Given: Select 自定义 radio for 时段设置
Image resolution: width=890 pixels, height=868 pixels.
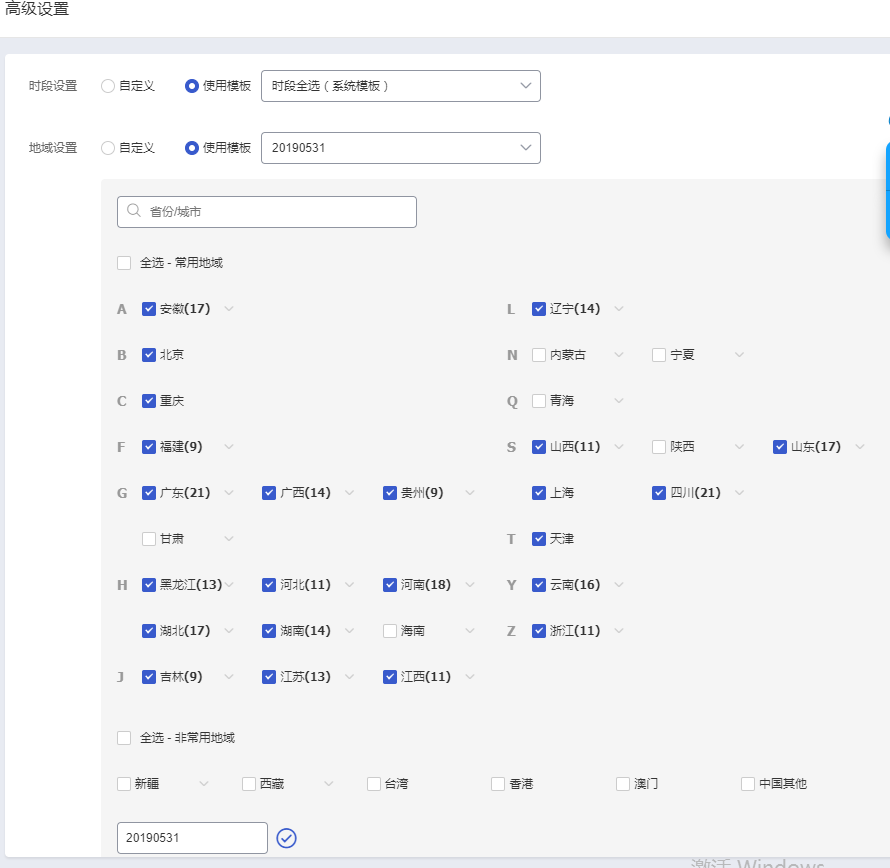Looking at the screenshot, I should coord(108,86).
